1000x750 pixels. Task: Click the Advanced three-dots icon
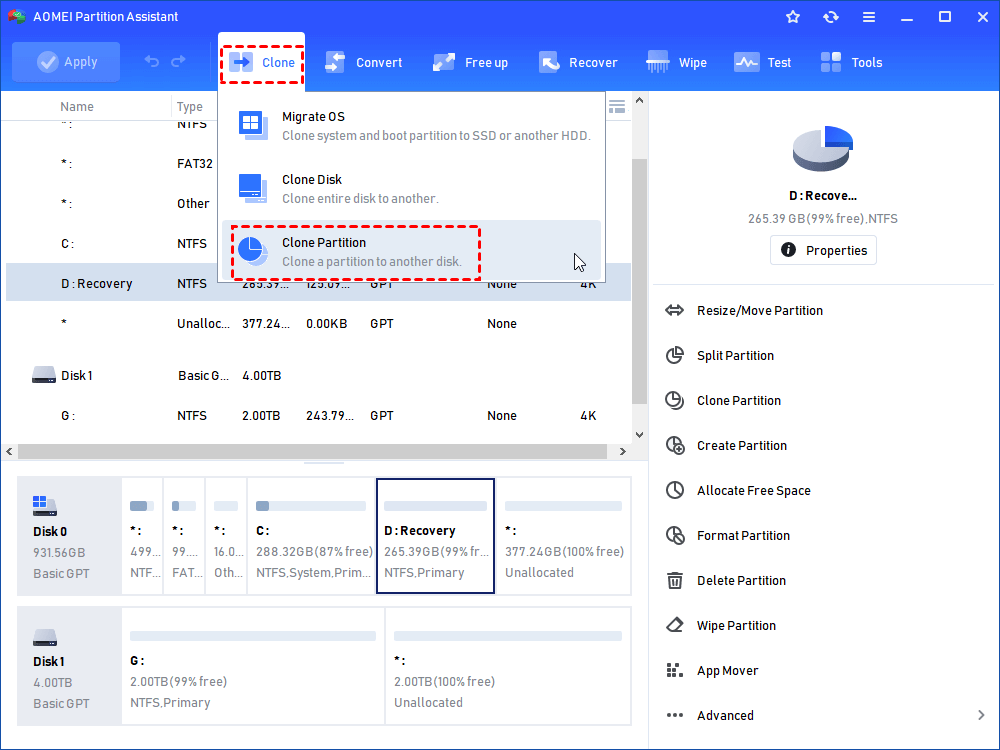[675, 716]
